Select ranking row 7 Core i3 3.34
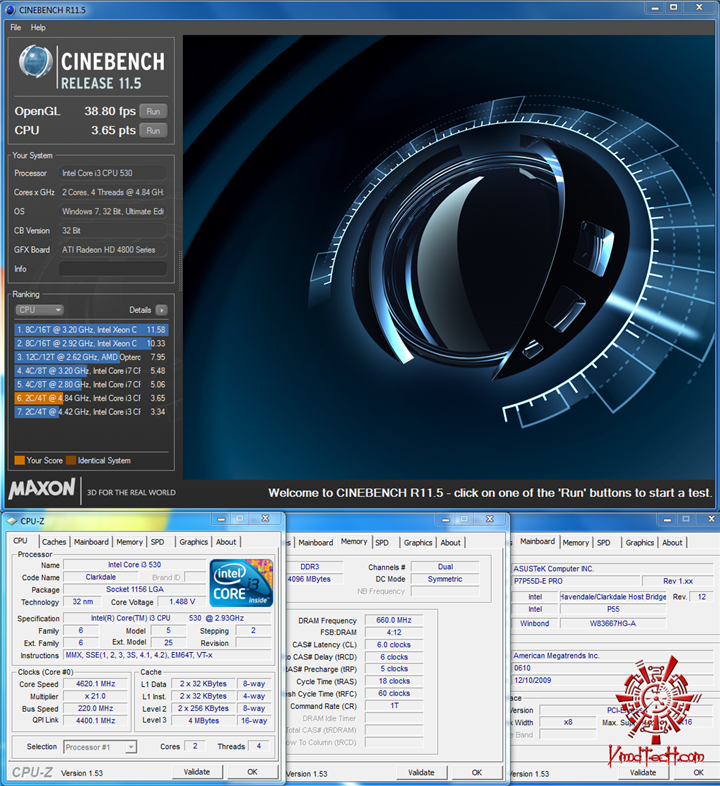720x786 pixels. pyautogui.click(x=91, y=412)
